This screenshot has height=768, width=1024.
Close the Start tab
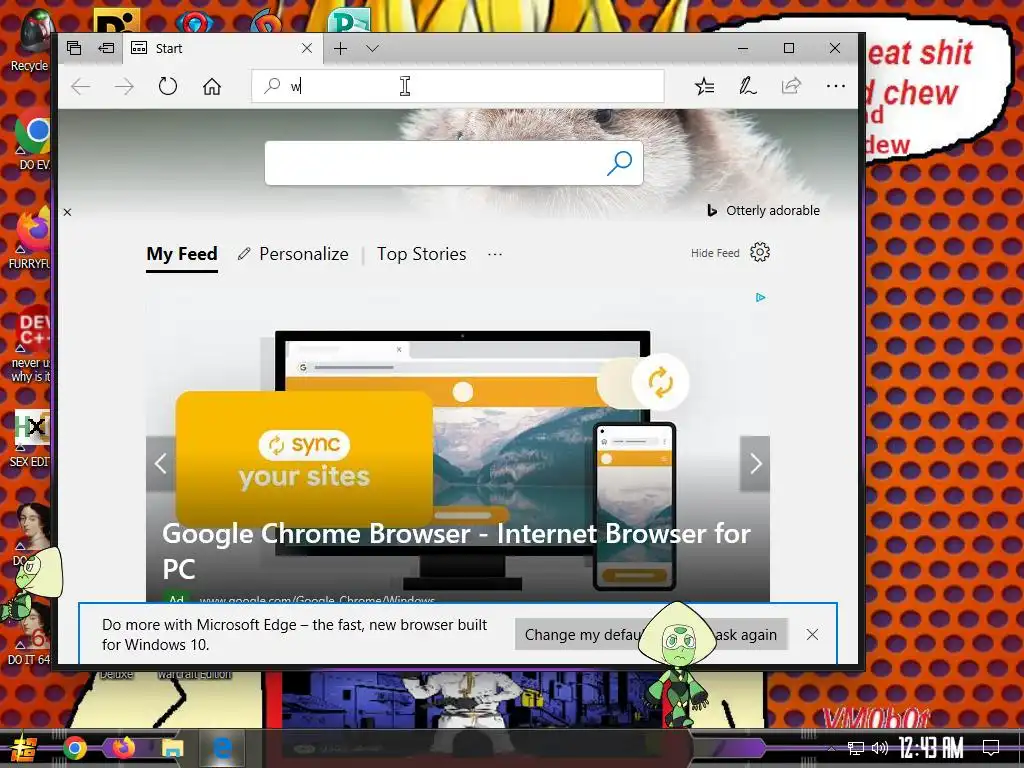pyautogui.click(x=306, y=48)
